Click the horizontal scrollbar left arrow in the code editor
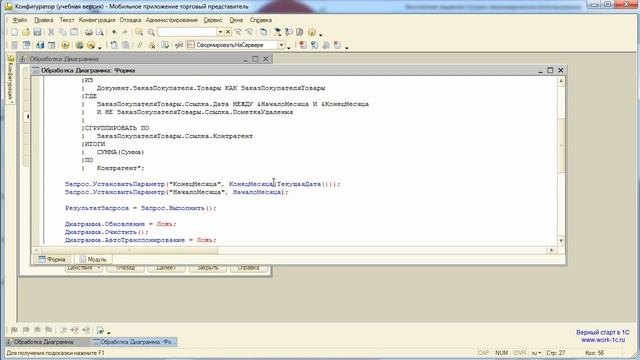 tap(36, 250)
